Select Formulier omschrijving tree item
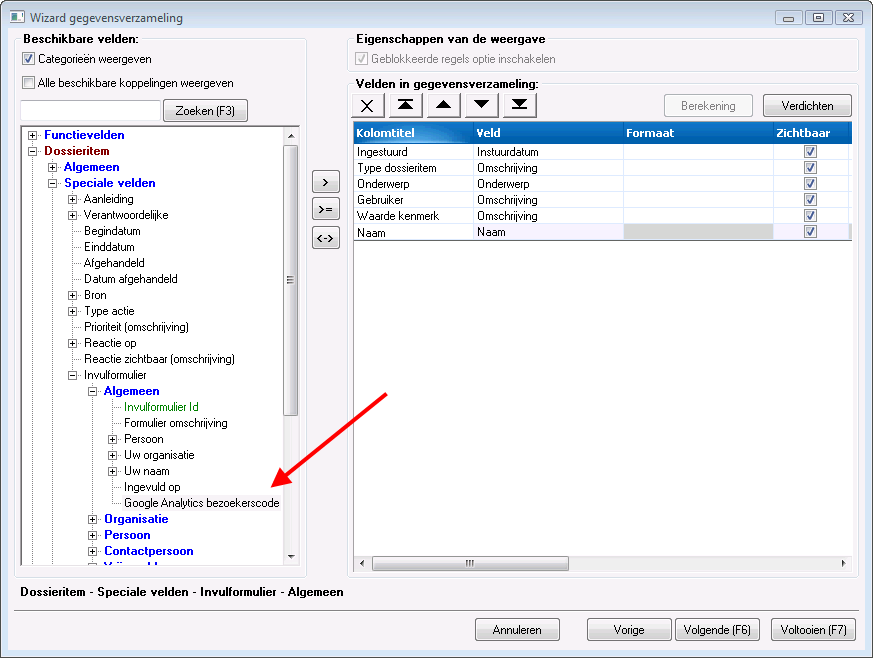The width and height of the screenshot is (873, 658). pos(175,423)
